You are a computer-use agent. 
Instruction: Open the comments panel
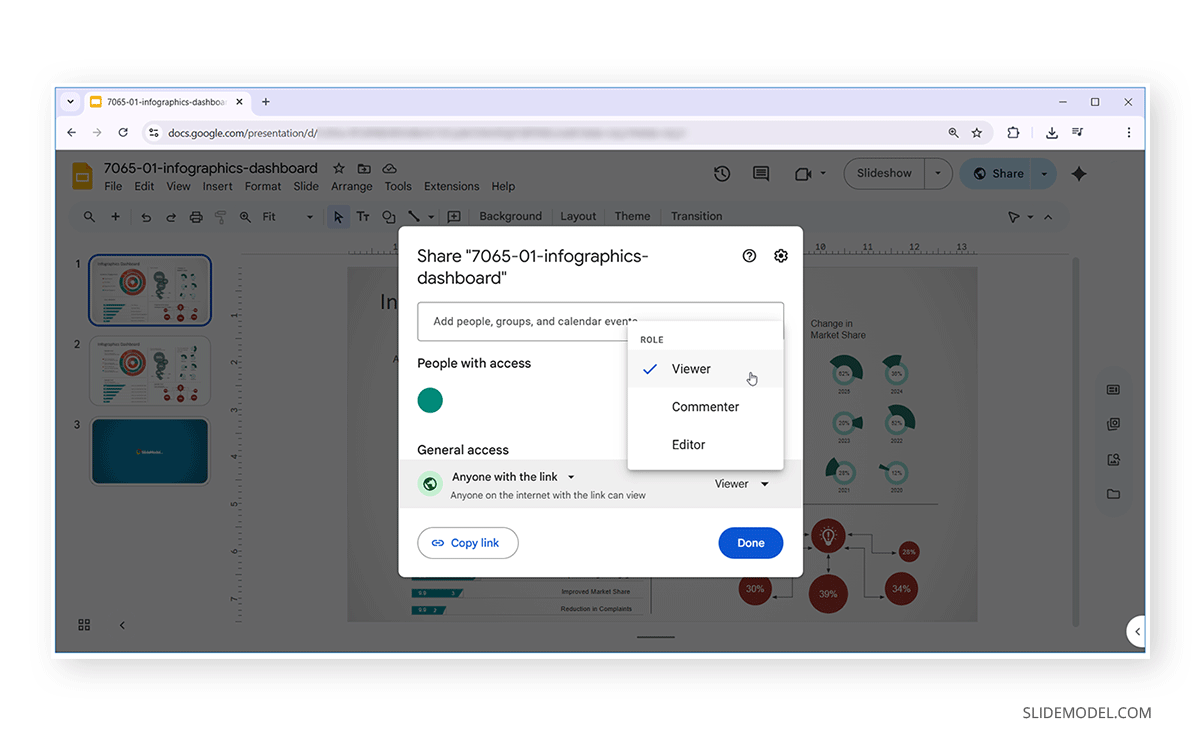tap(761, 173)
